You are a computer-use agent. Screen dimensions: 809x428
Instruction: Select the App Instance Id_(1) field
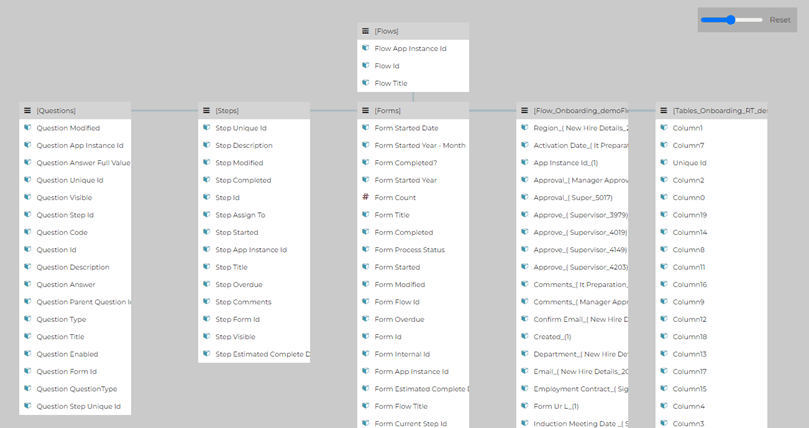pyautogui.click(x=572, y=162)
